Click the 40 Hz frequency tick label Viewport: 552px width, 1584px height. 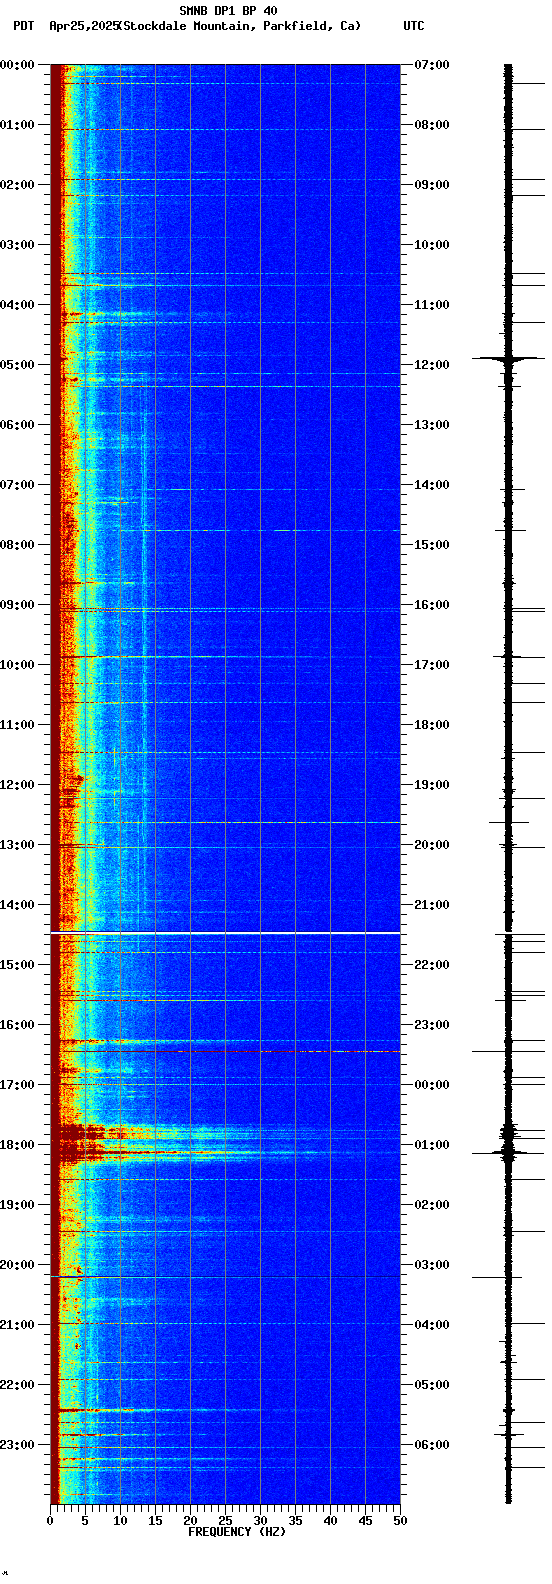coord(330,1521)
